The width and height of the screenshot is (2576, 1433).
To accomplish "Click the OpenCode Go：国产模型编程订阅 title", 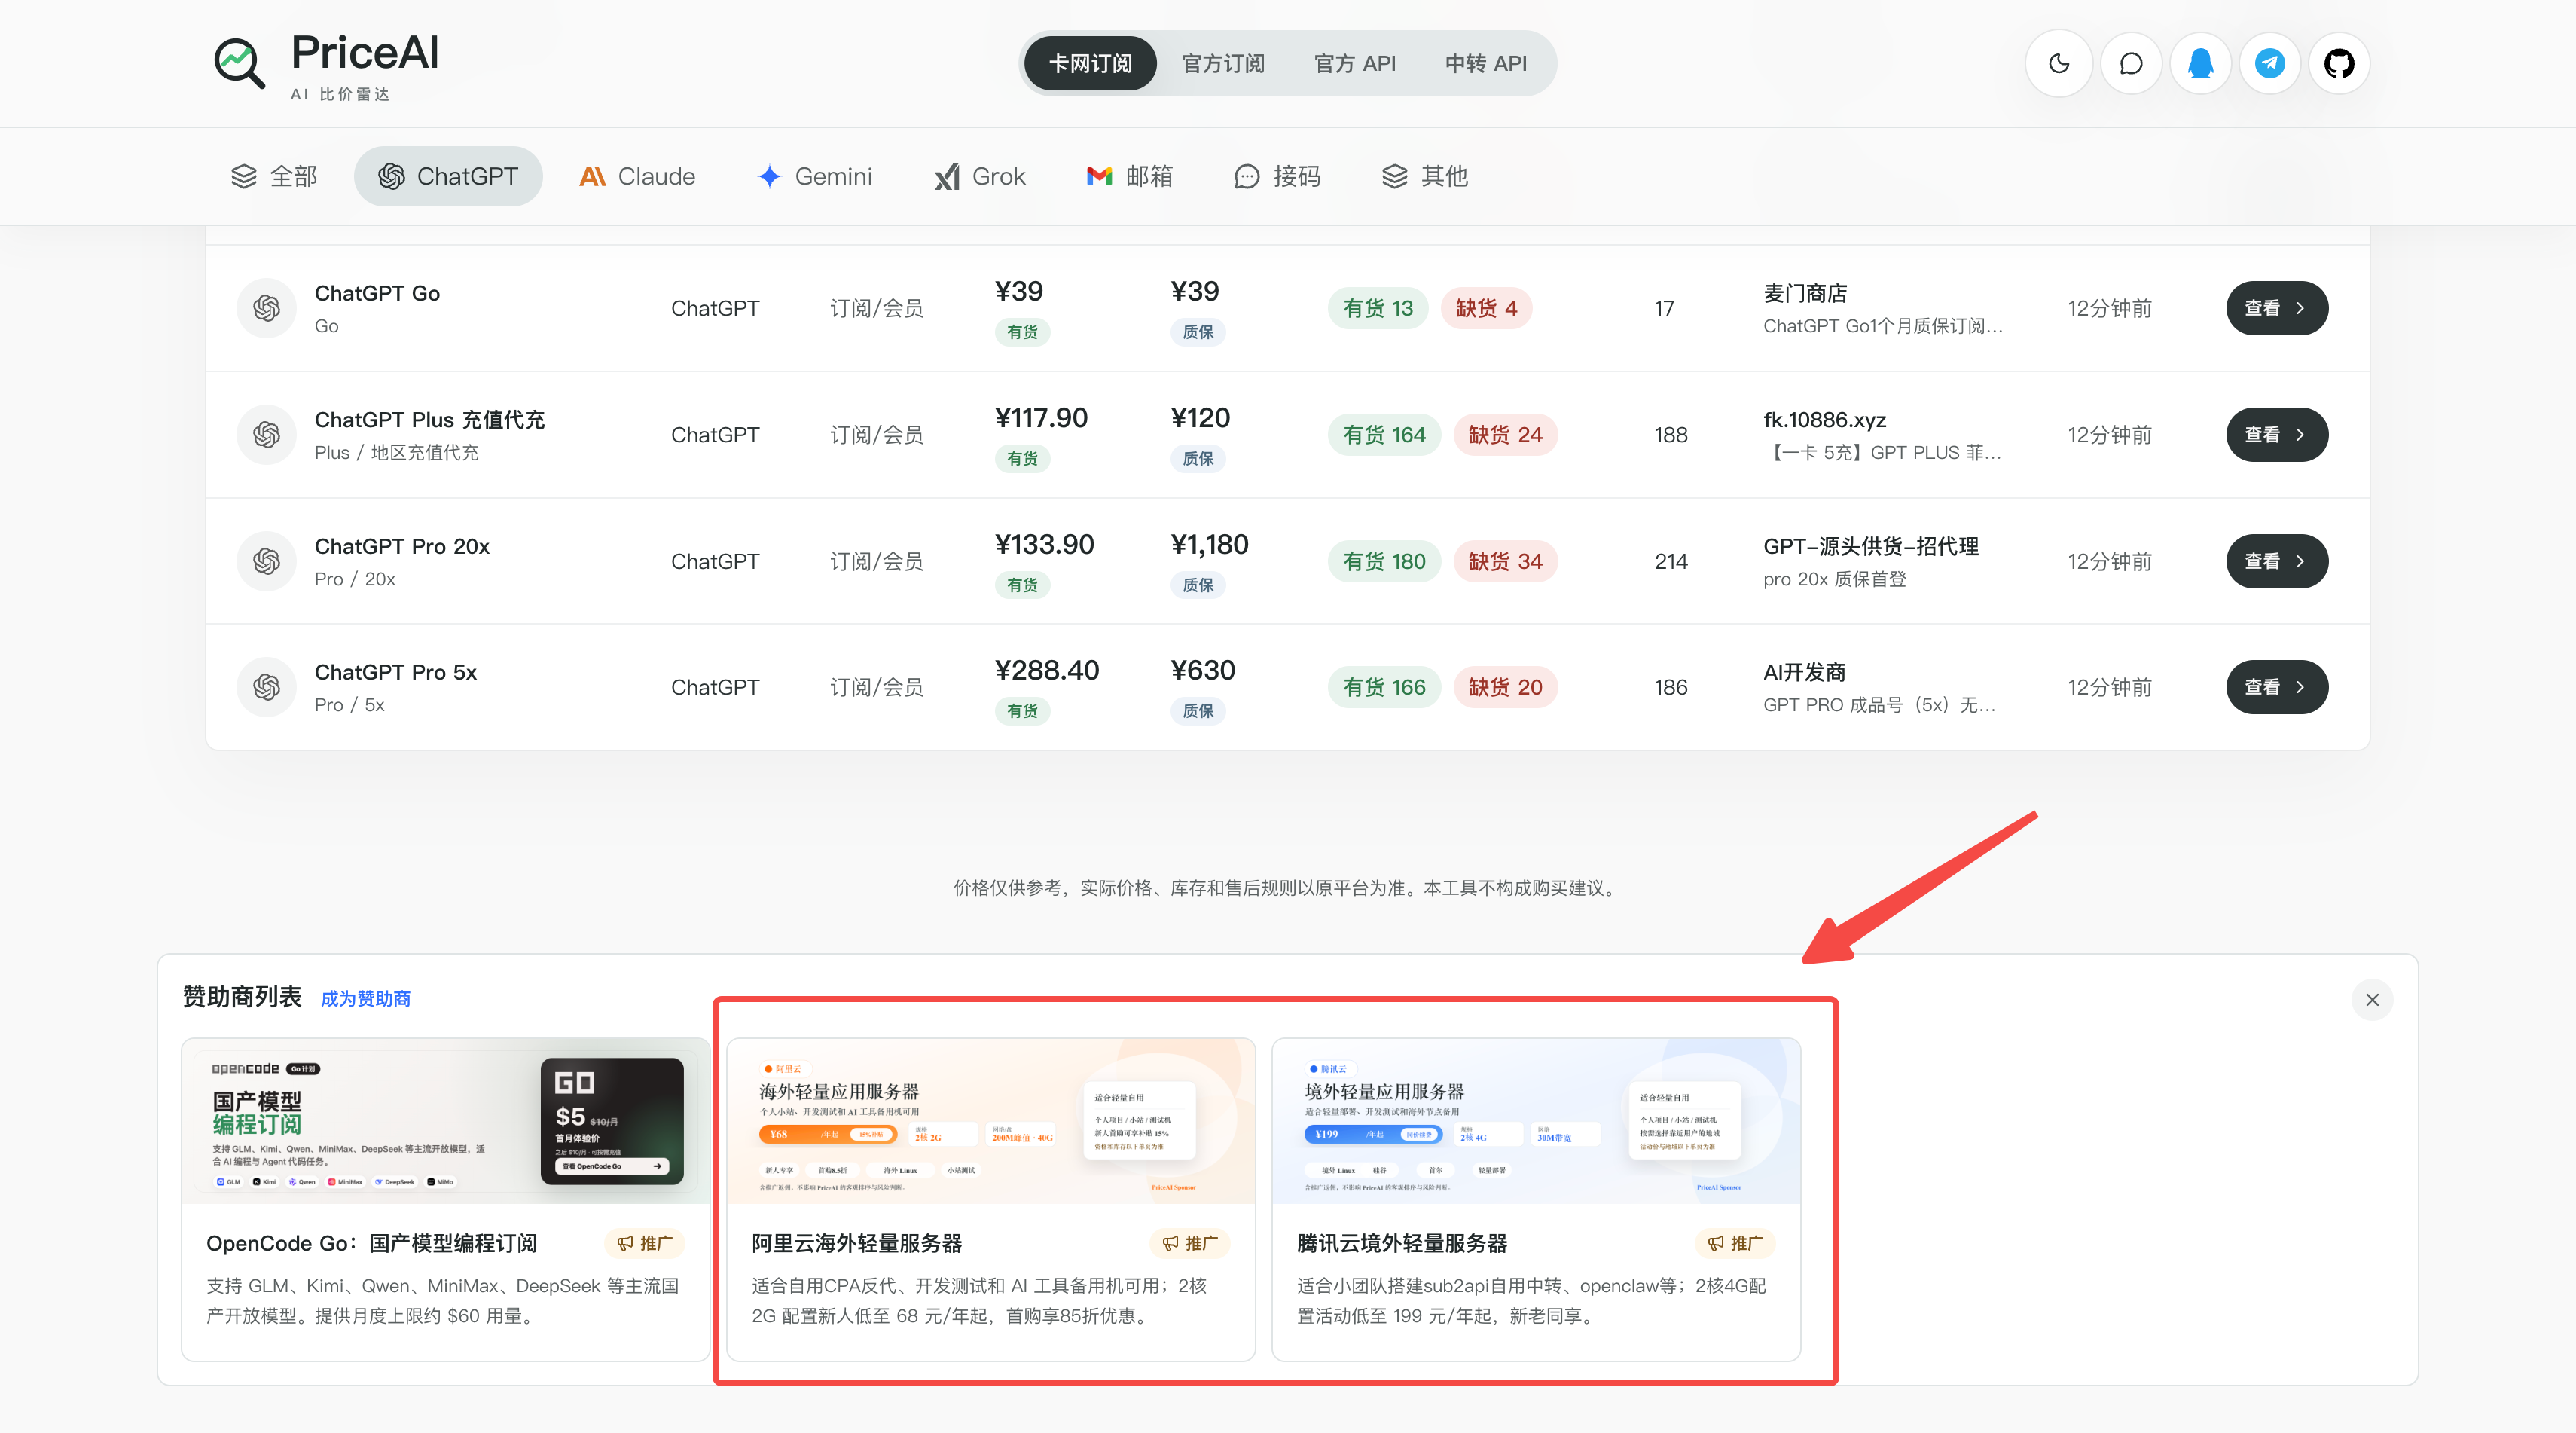I will tap(371, 1243).
